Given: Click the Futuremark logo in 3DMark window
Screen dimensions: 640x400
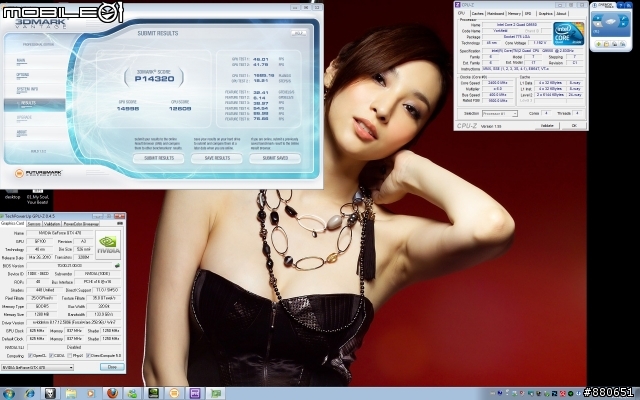Looking at the screenshot, I should pos(38,173).
